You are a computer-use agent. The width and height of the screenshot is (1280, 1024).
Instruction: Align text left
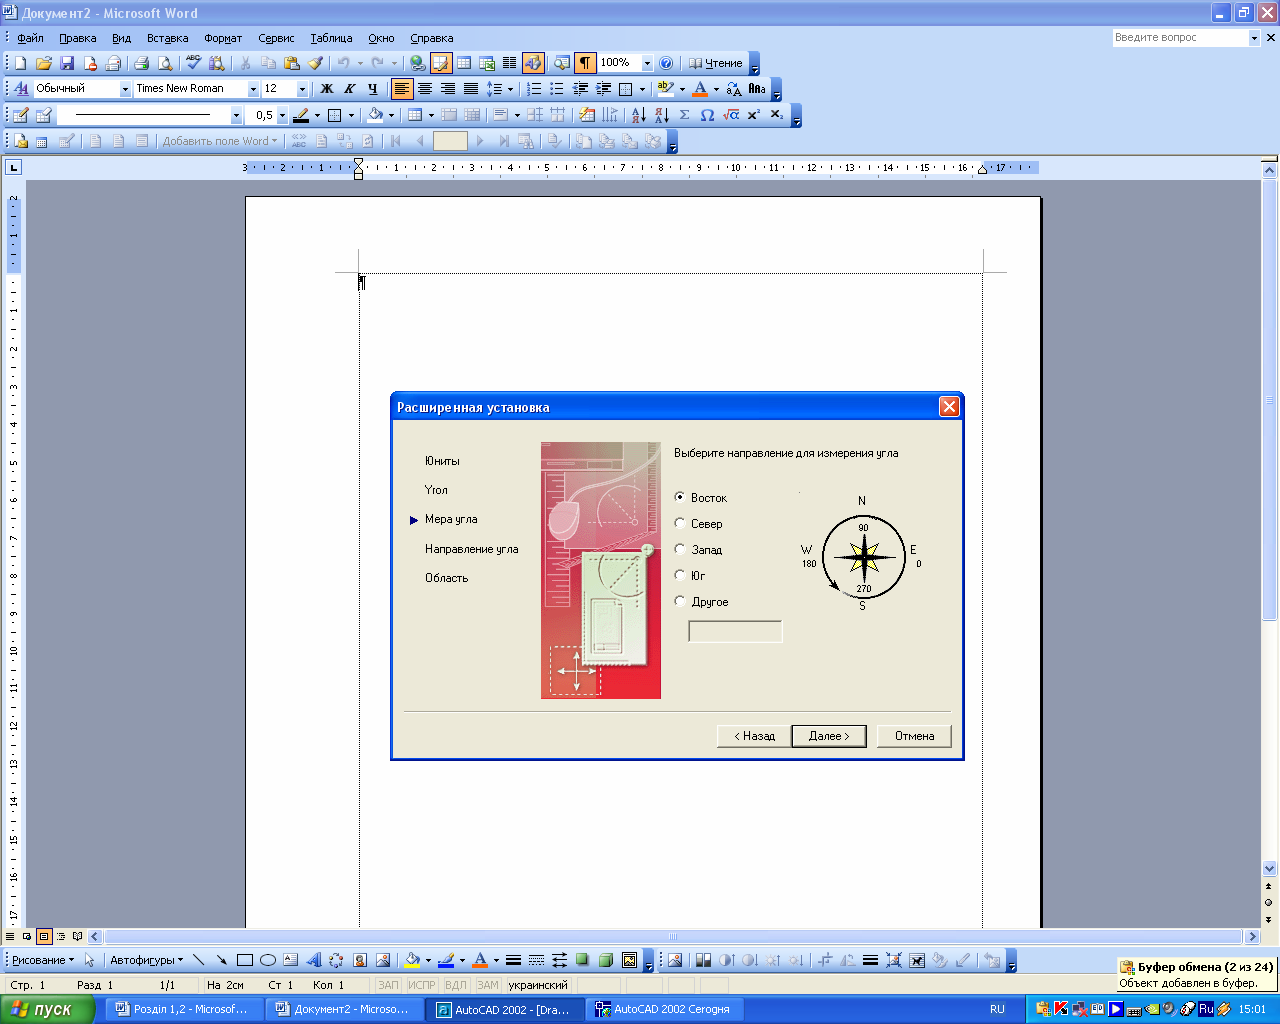tap(402, 89)
